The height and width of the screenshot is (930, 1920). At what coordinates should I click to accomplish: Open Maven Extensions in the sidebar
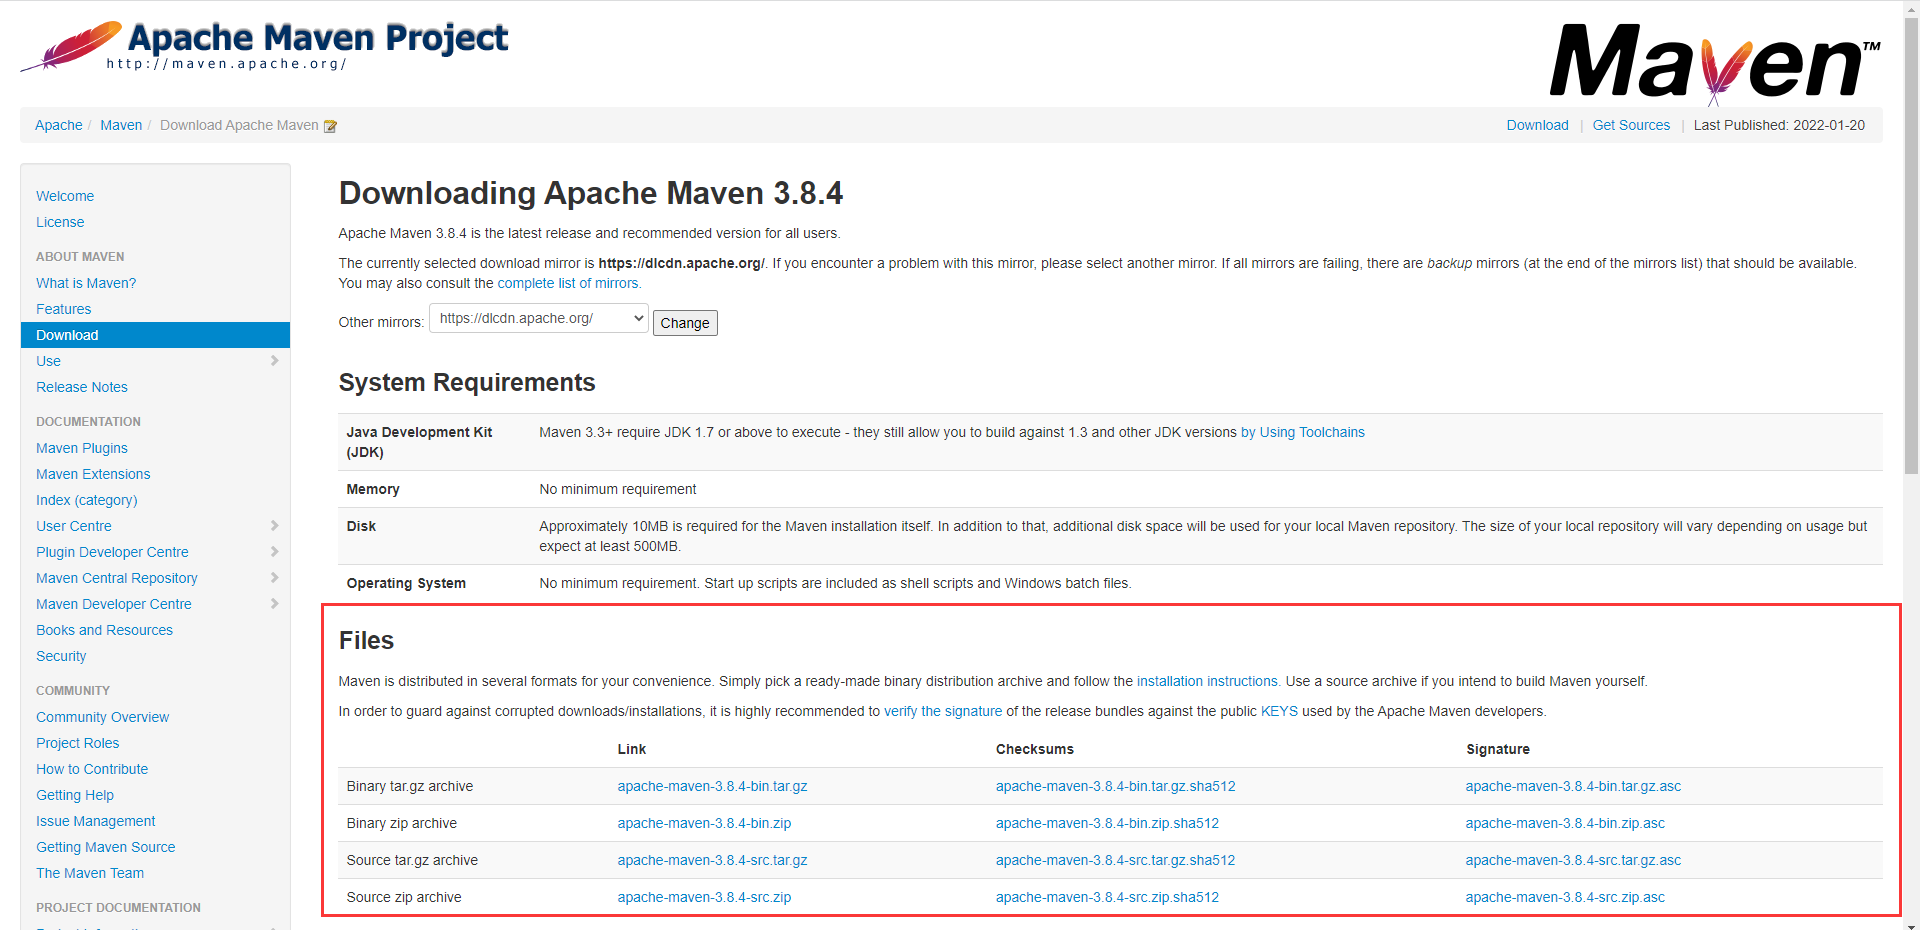tap(93, 474)
